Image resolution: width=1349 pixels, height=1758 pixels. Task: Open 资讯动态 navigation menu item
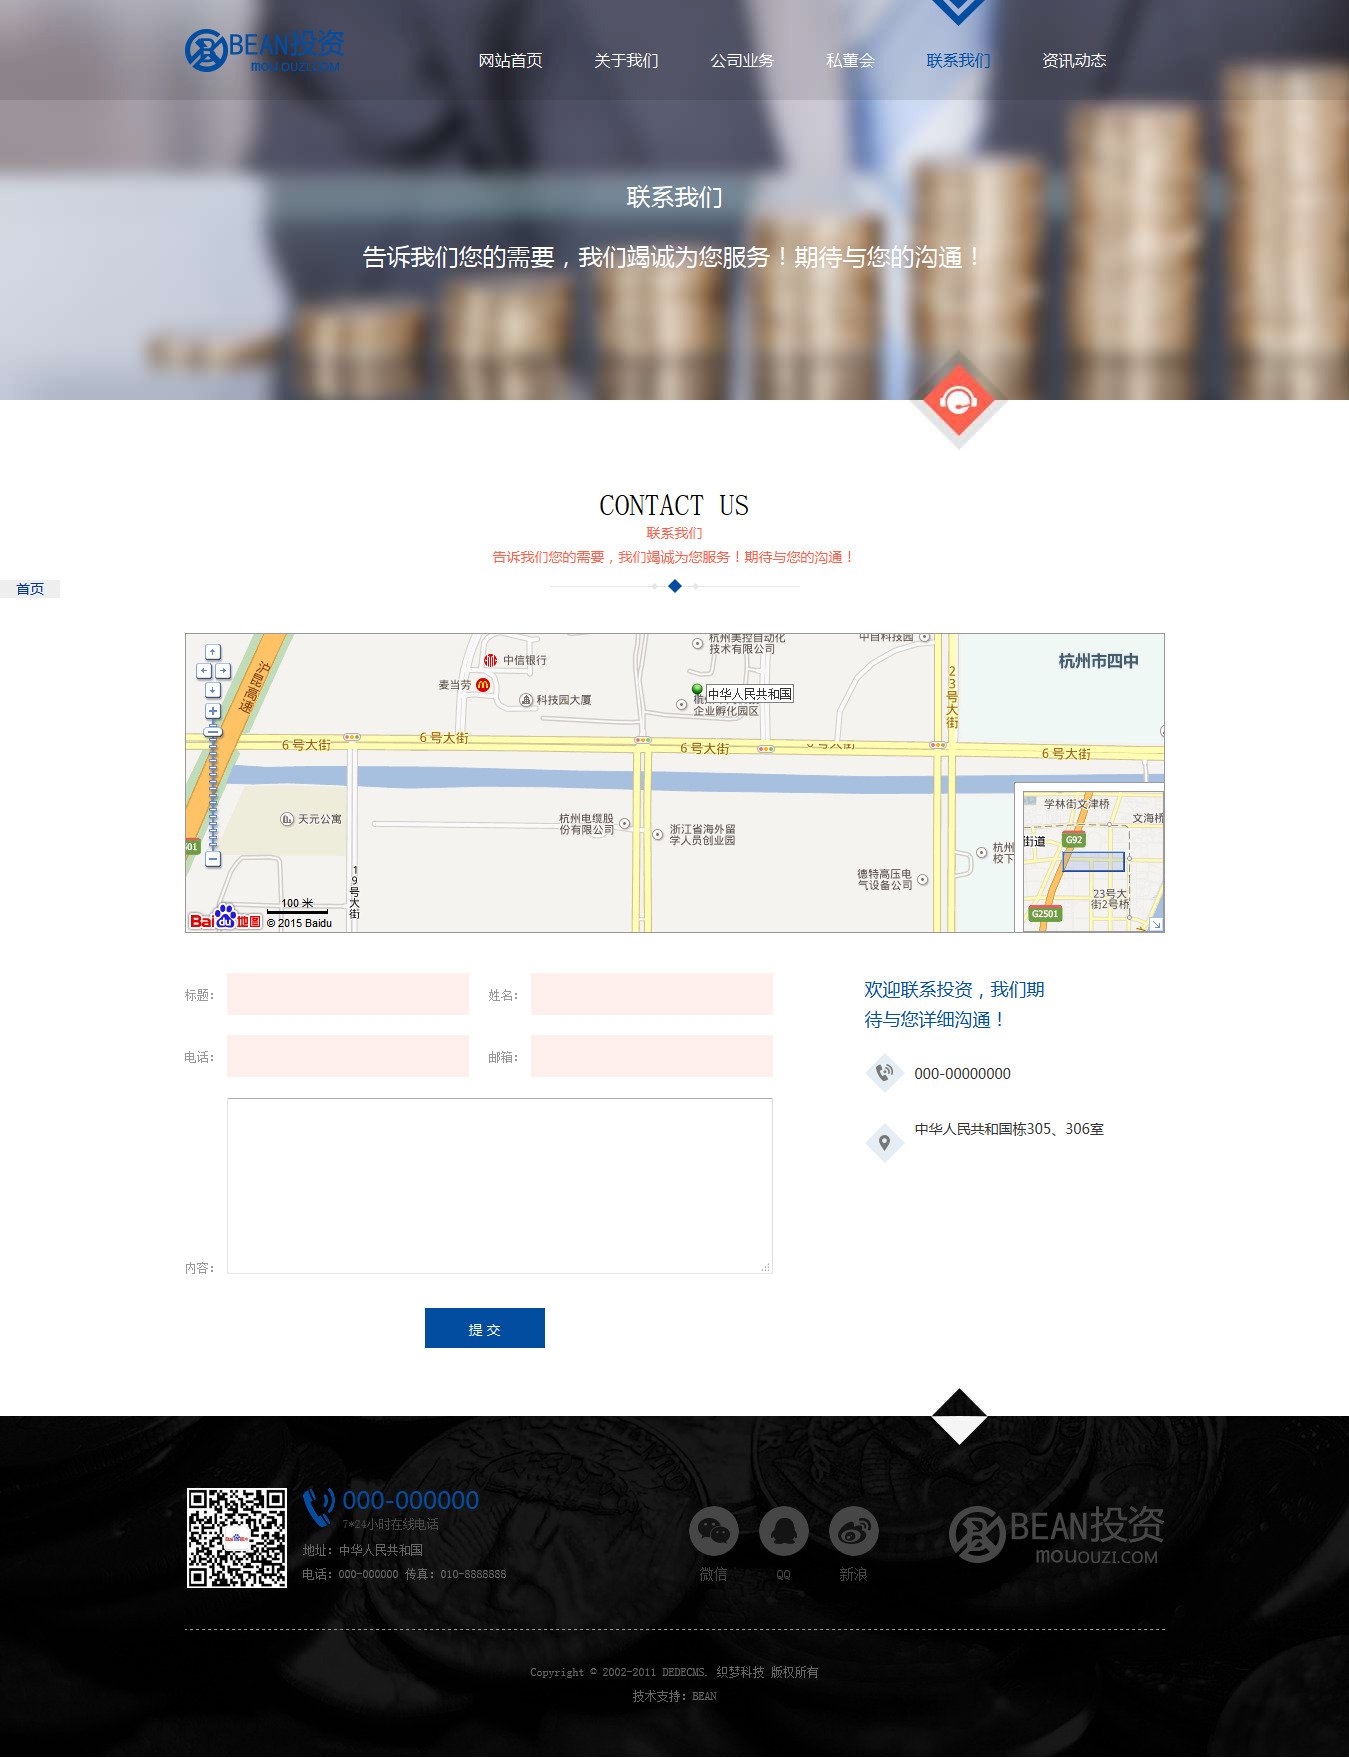1074,61
